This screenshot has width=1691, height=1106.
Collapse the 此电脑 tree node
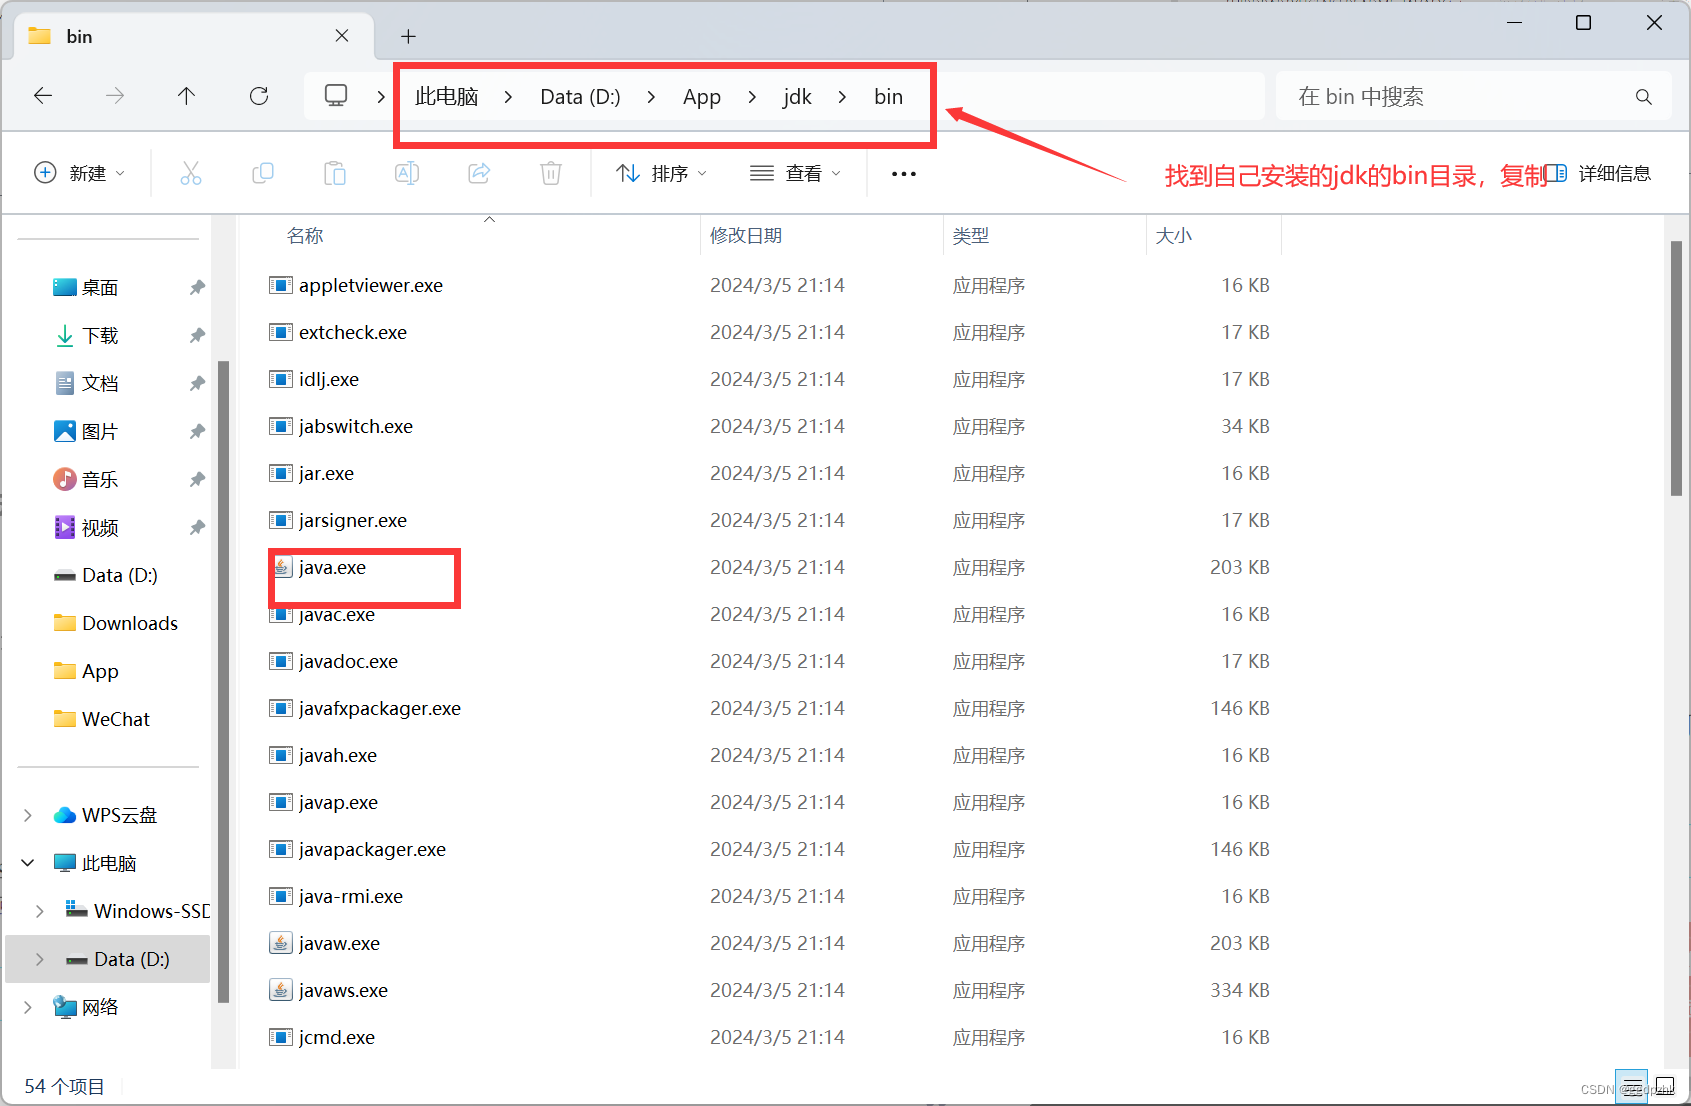pyautogui.click(x=28, y=863)
